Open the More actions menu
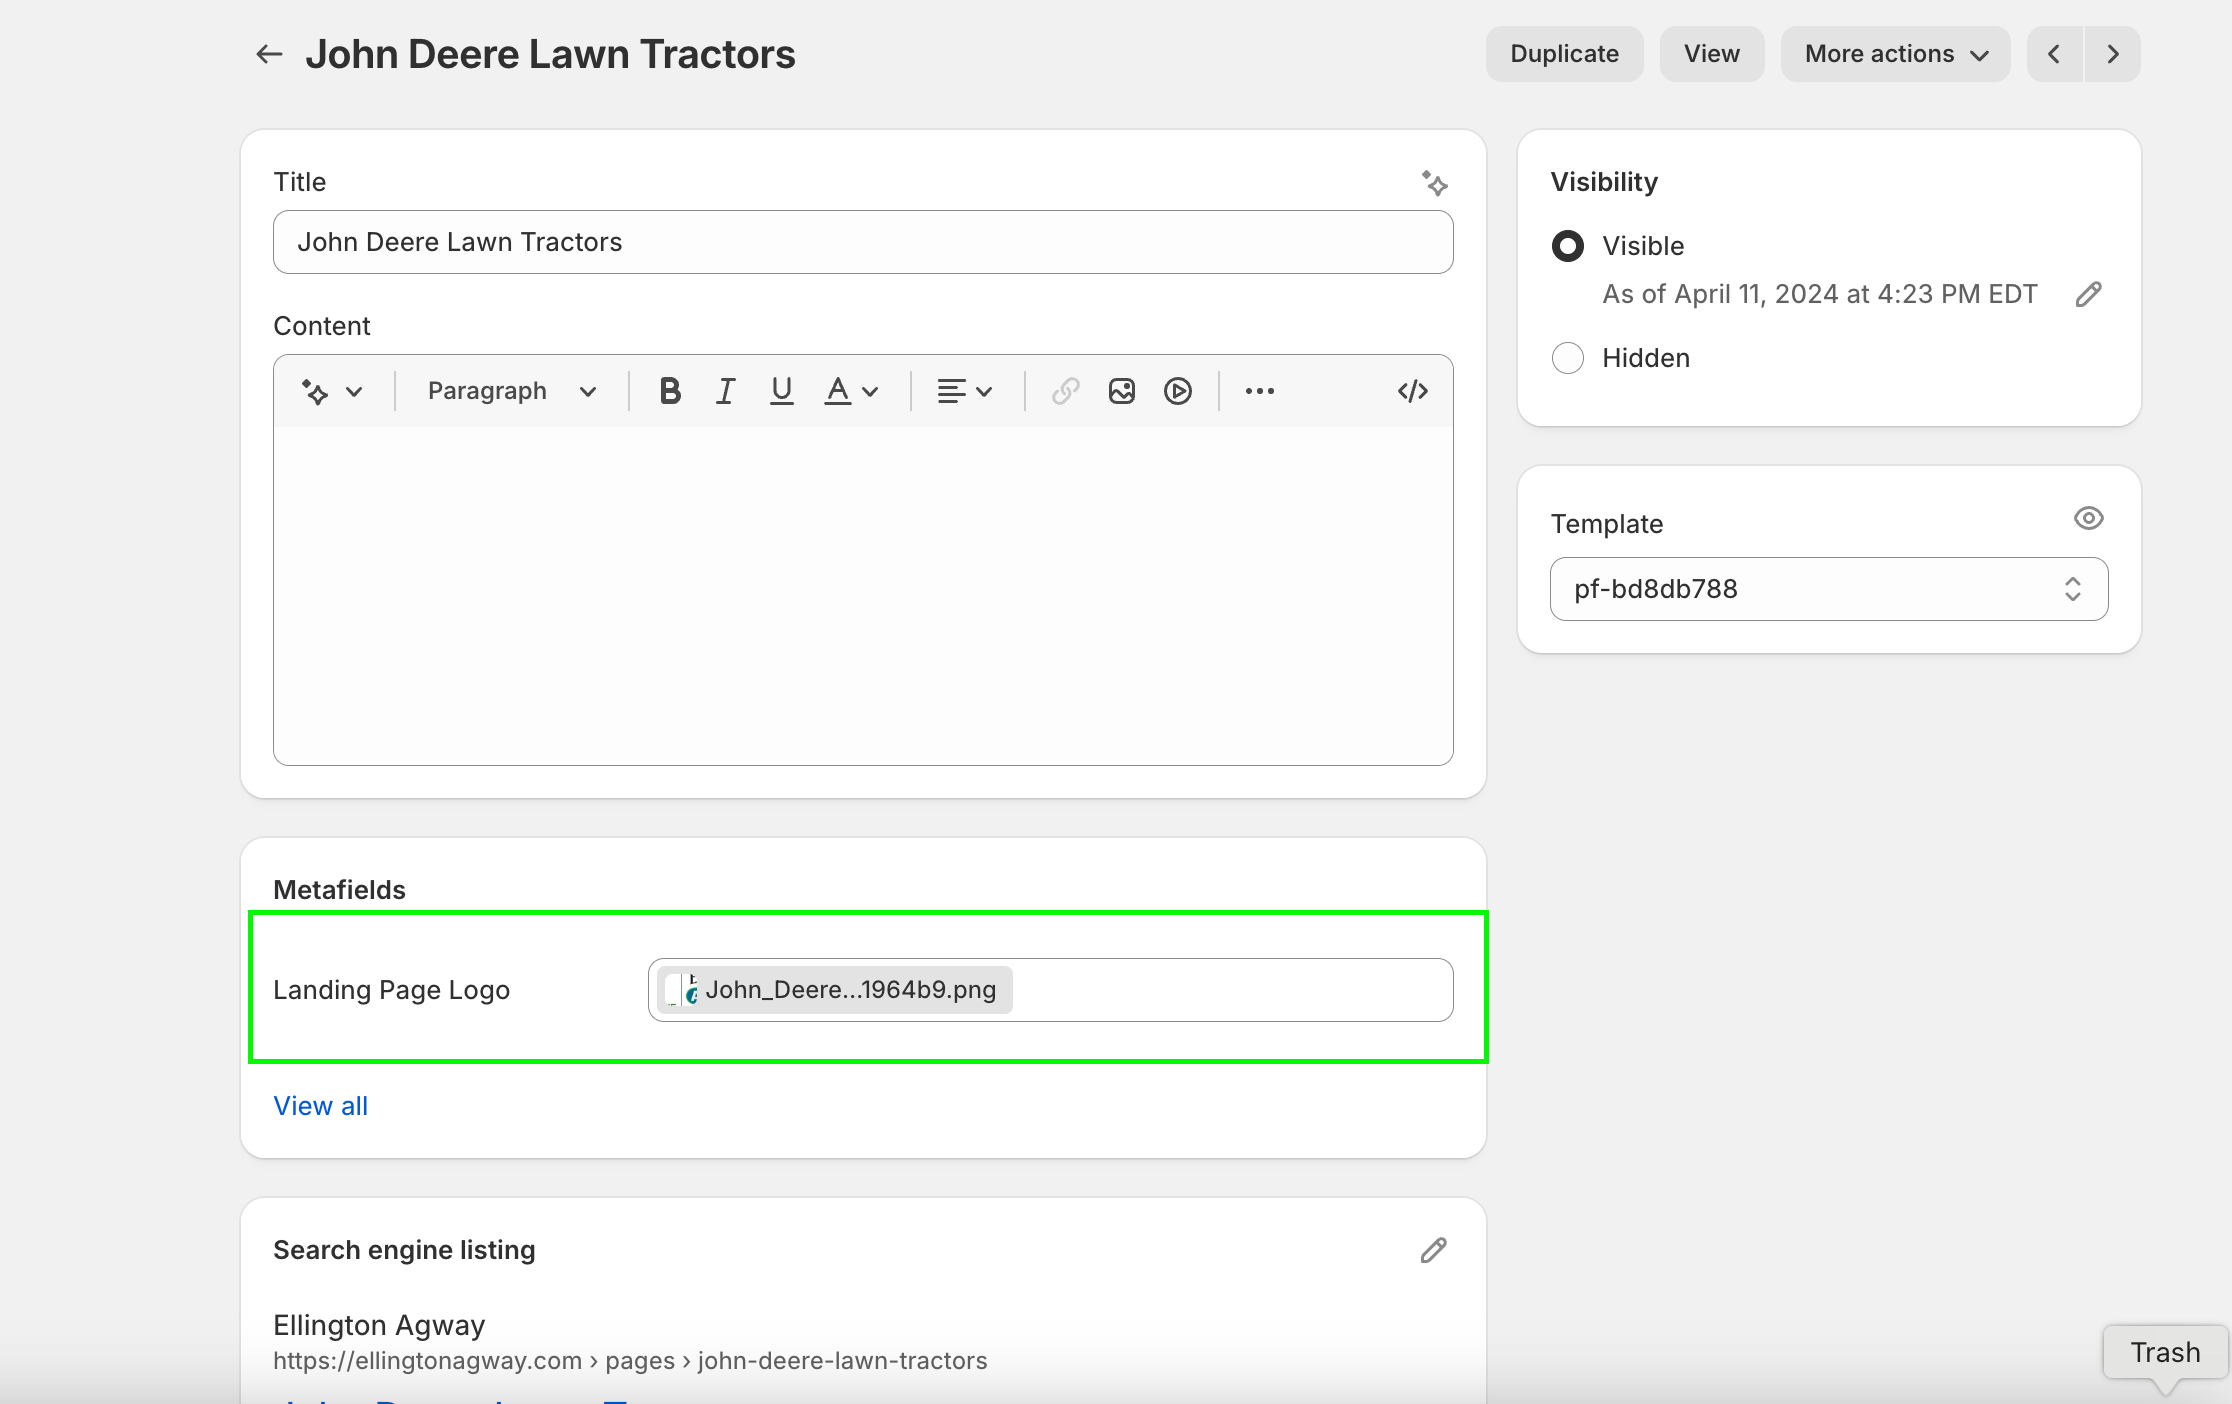 (x=1895, y=54)
